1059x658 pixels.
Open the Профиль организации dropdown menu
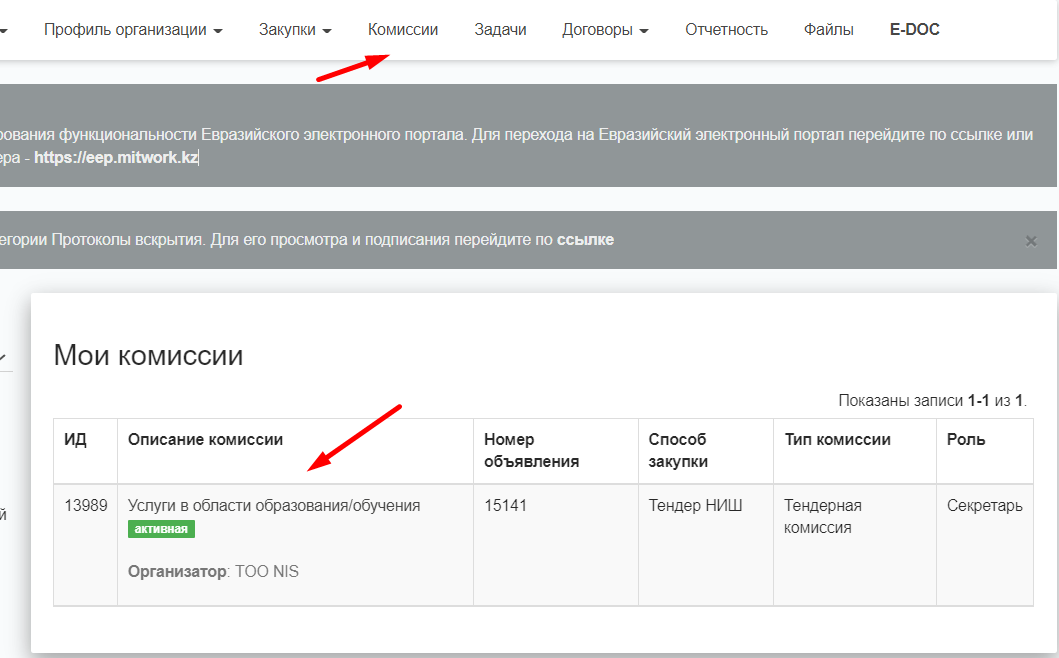pyautogui.click(x=132, y=30)
